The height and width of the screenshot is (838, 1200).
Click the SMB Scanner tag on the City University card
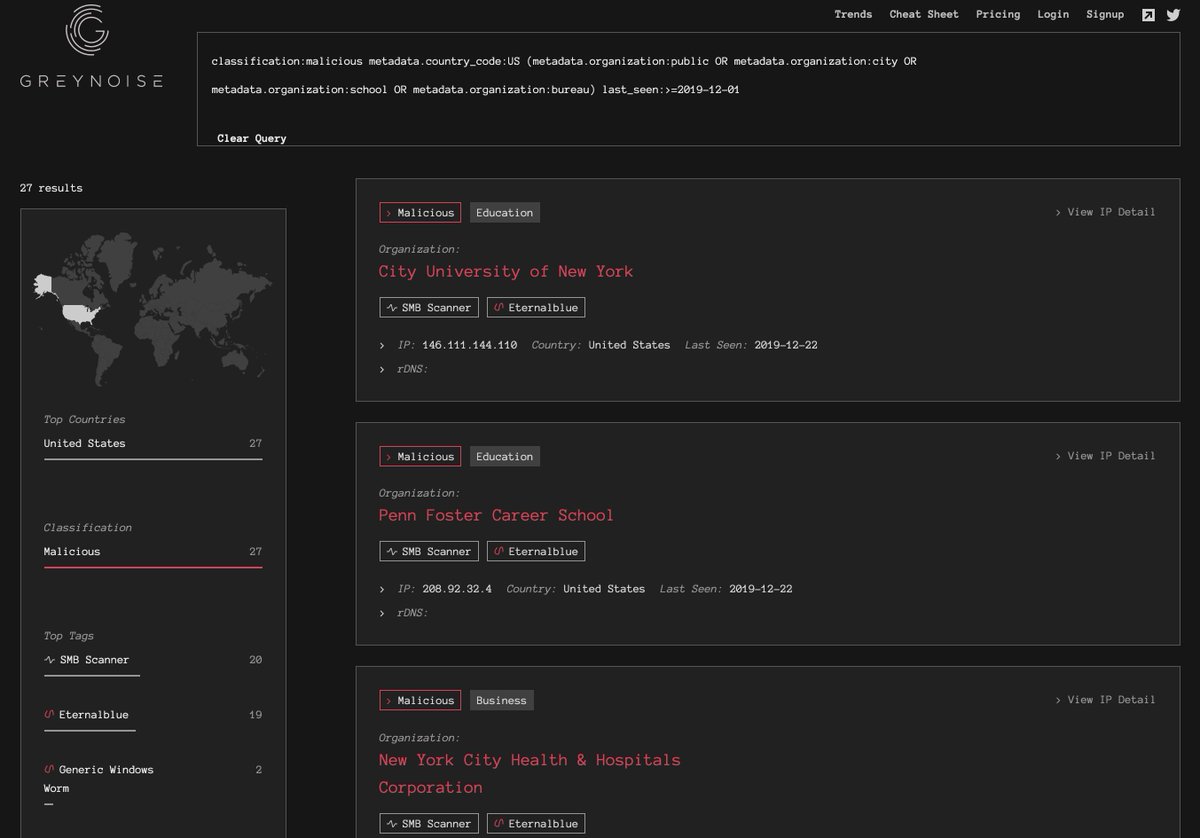(x=429, y=307)
